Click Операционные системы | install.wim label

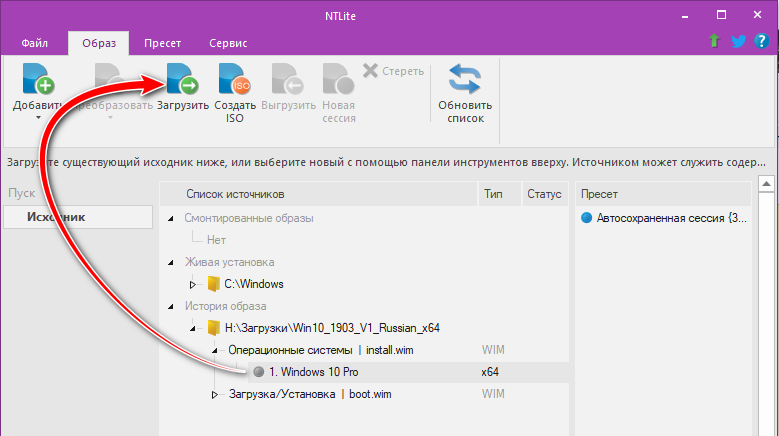[x=320, y=350]
